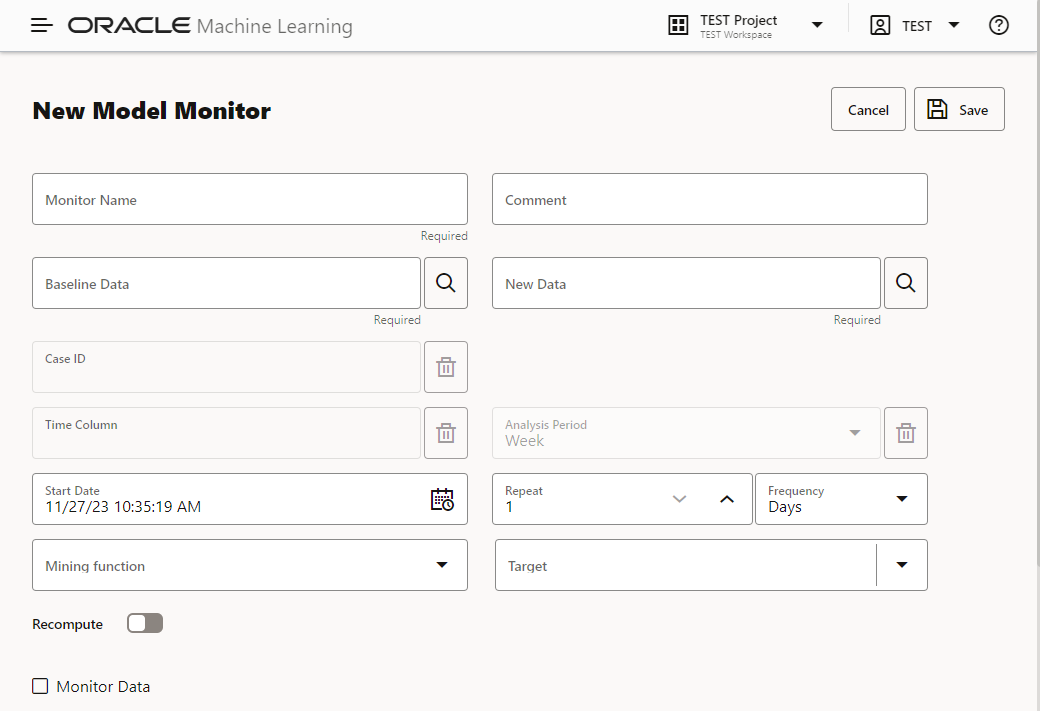The height and width of the screenshot is (711, 1040).
Task: Delete the Case ID value
Action: click(446, 368)
